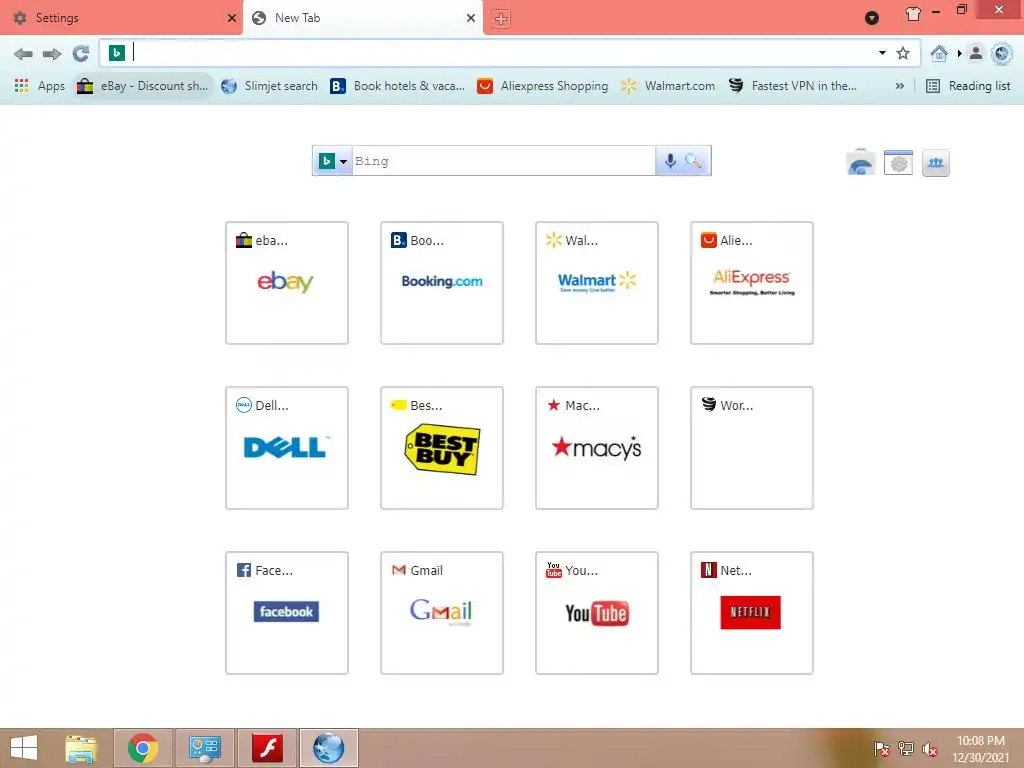This screenshot has width=1024, height=768.
Task: Click the Apps grid icon in bookmarks bar
Action: click(22, 86)
